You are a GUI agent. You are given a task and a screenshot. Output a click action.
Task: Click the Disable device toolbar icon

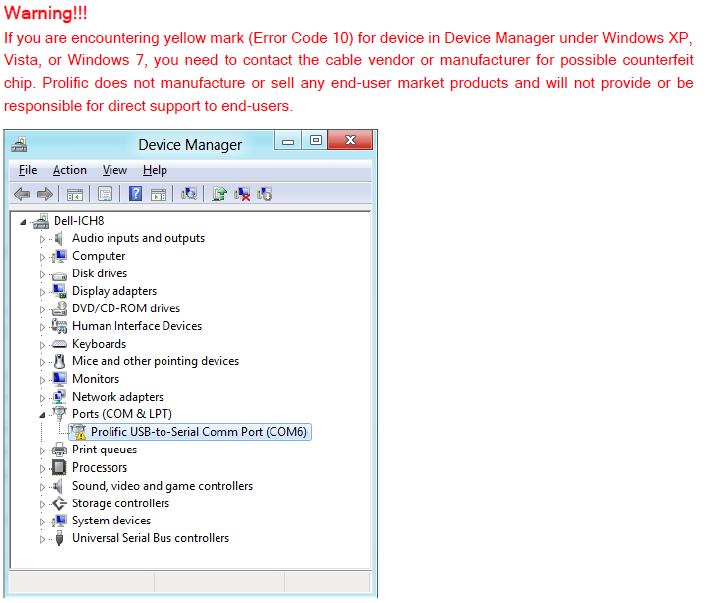click(x=264, y=194)
